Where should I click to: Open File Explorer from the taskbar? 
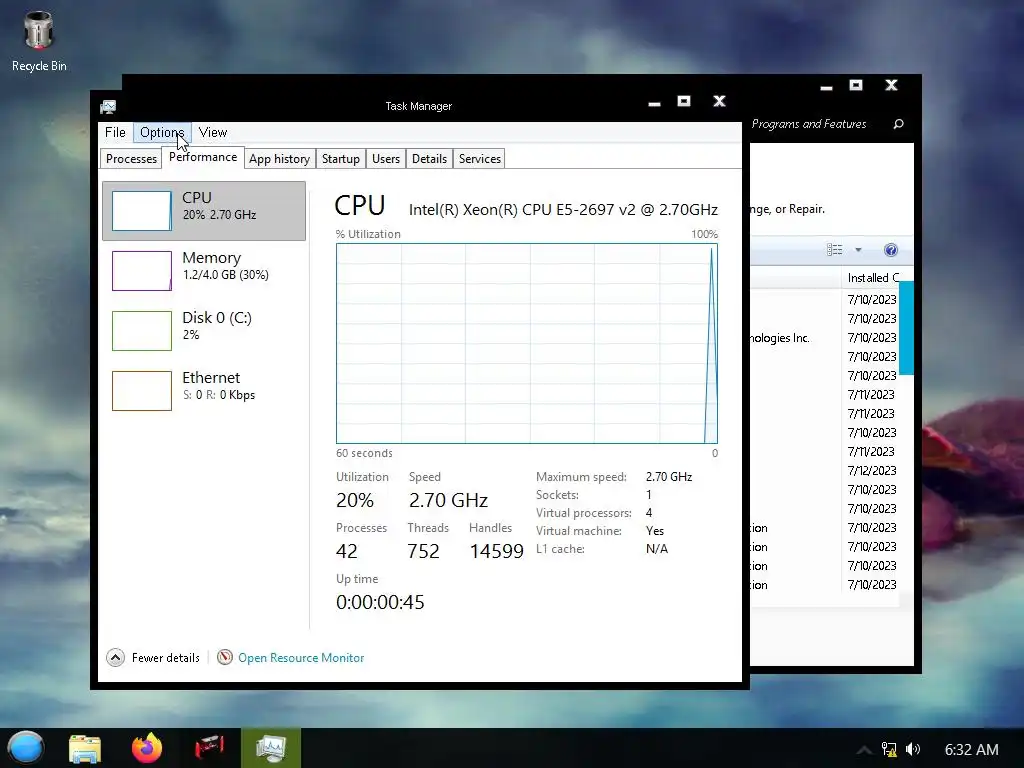[x=85, y=748]
